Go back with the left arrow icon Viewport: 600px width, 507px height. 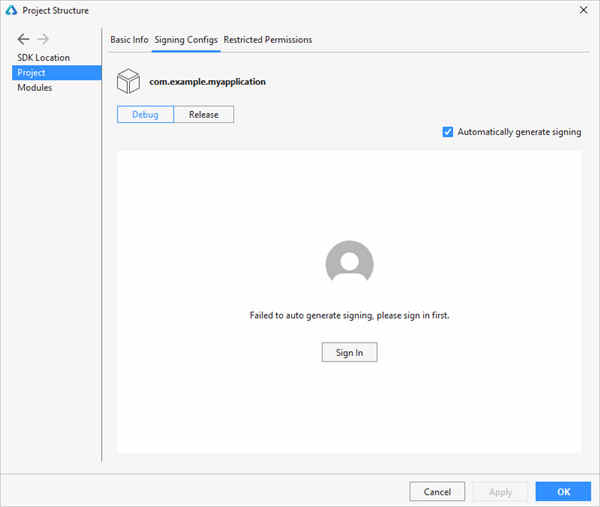coord(23,39)
